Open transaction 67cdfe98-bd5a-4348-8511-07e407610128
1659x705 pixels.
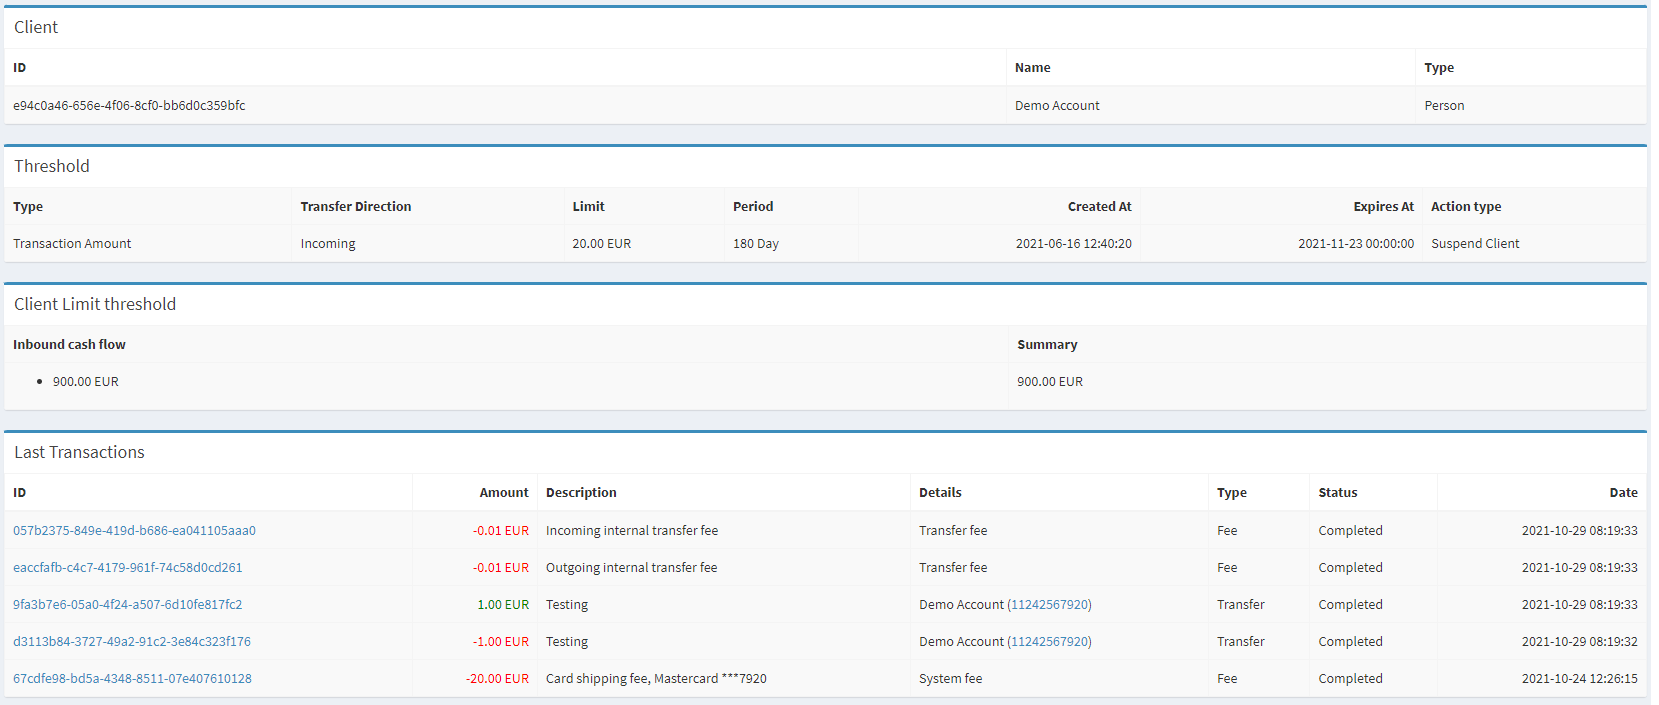tap(132, 679)
